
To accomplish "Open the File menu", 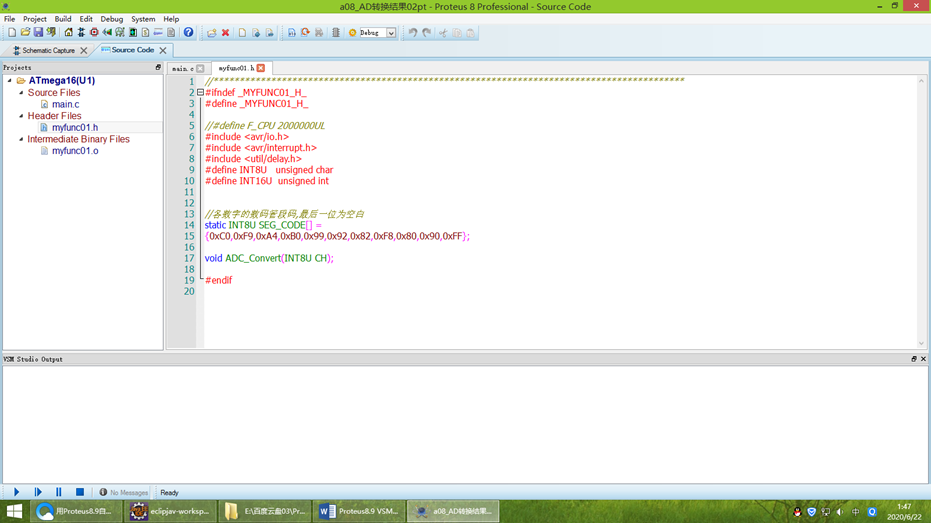I will coord(10,19).
